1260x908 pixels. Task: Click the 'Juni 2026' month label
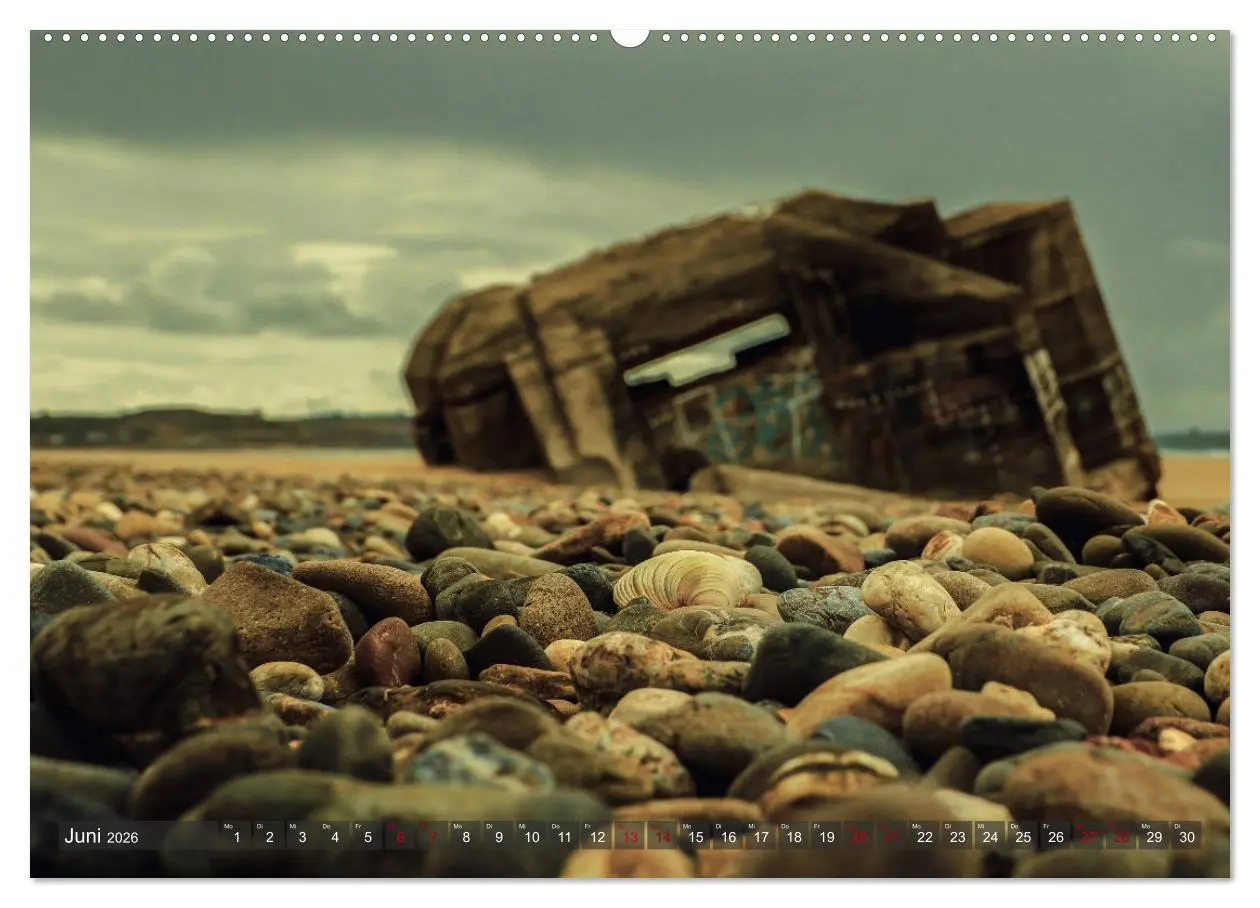[x=101, y=837]
